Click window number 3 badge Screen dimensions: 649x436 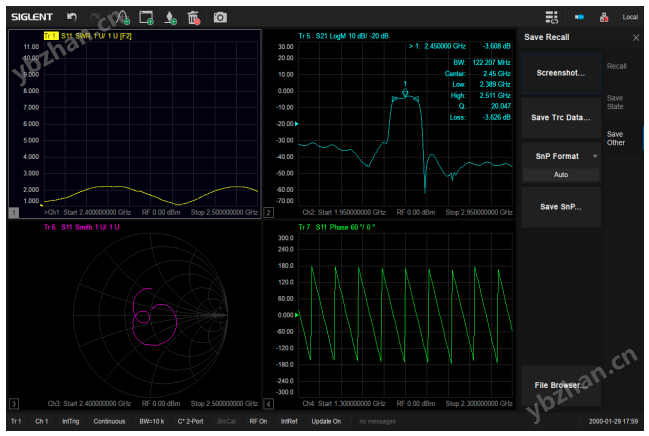[14, 404]
